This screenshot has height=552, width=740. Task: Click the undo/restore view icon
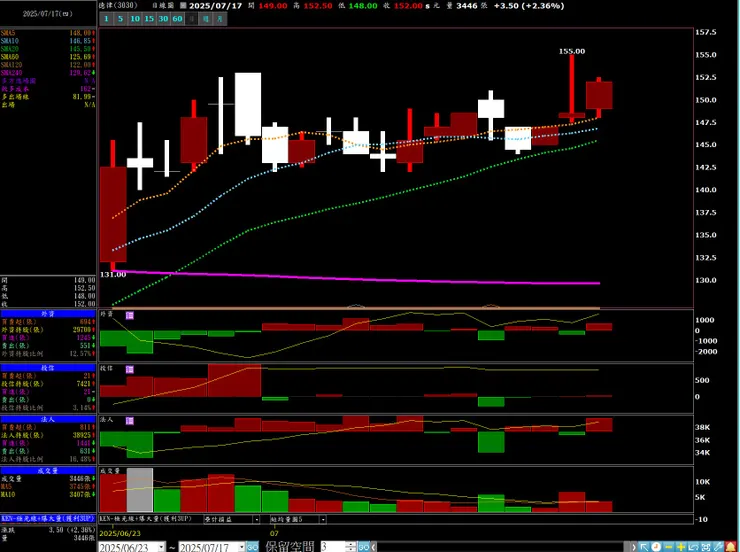693,547
